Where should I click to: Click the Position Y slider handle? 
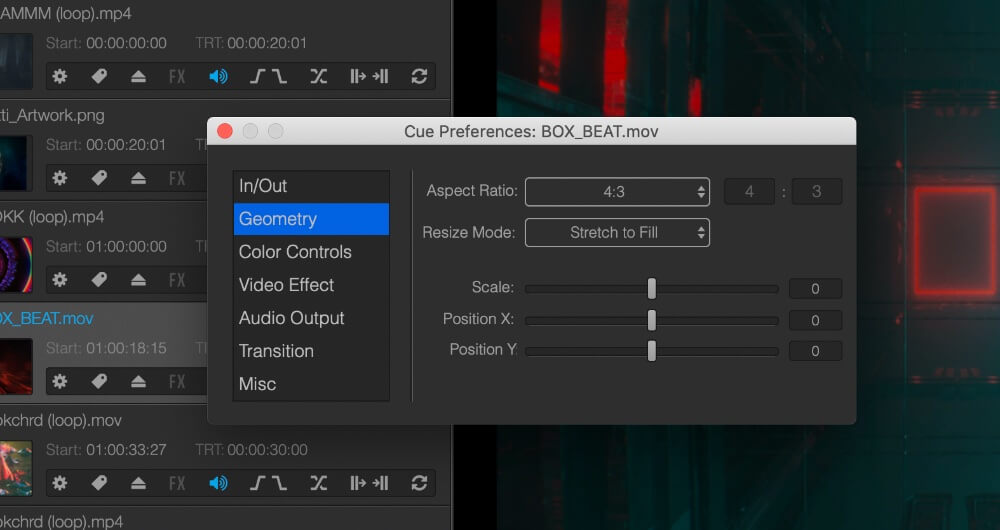(x=652, y=351)
